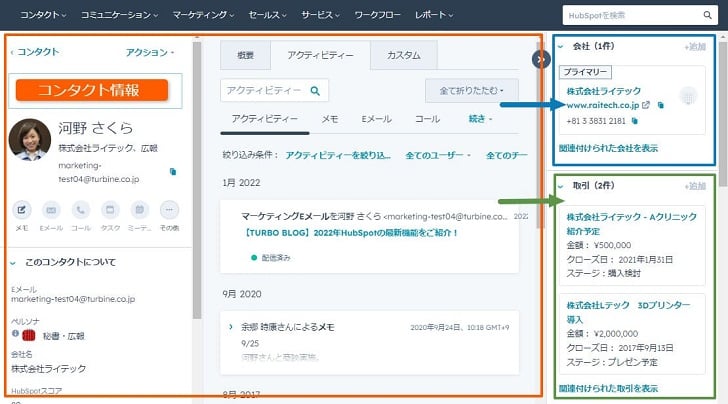Click 関連付けられた取引を表示
The width and height of the screenshot is (728, 404).
pos(608,388)
